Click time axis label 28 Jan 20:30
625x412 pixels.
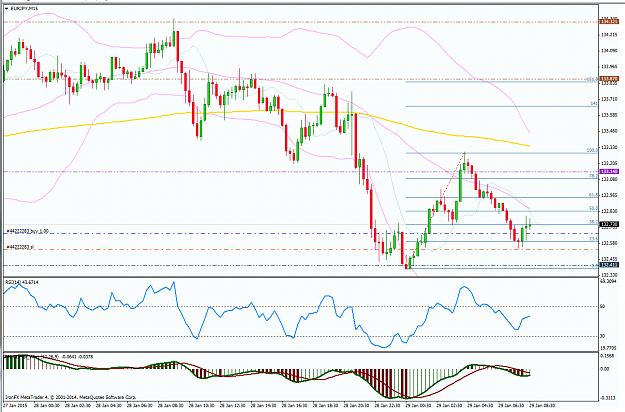tap(357, 406)
